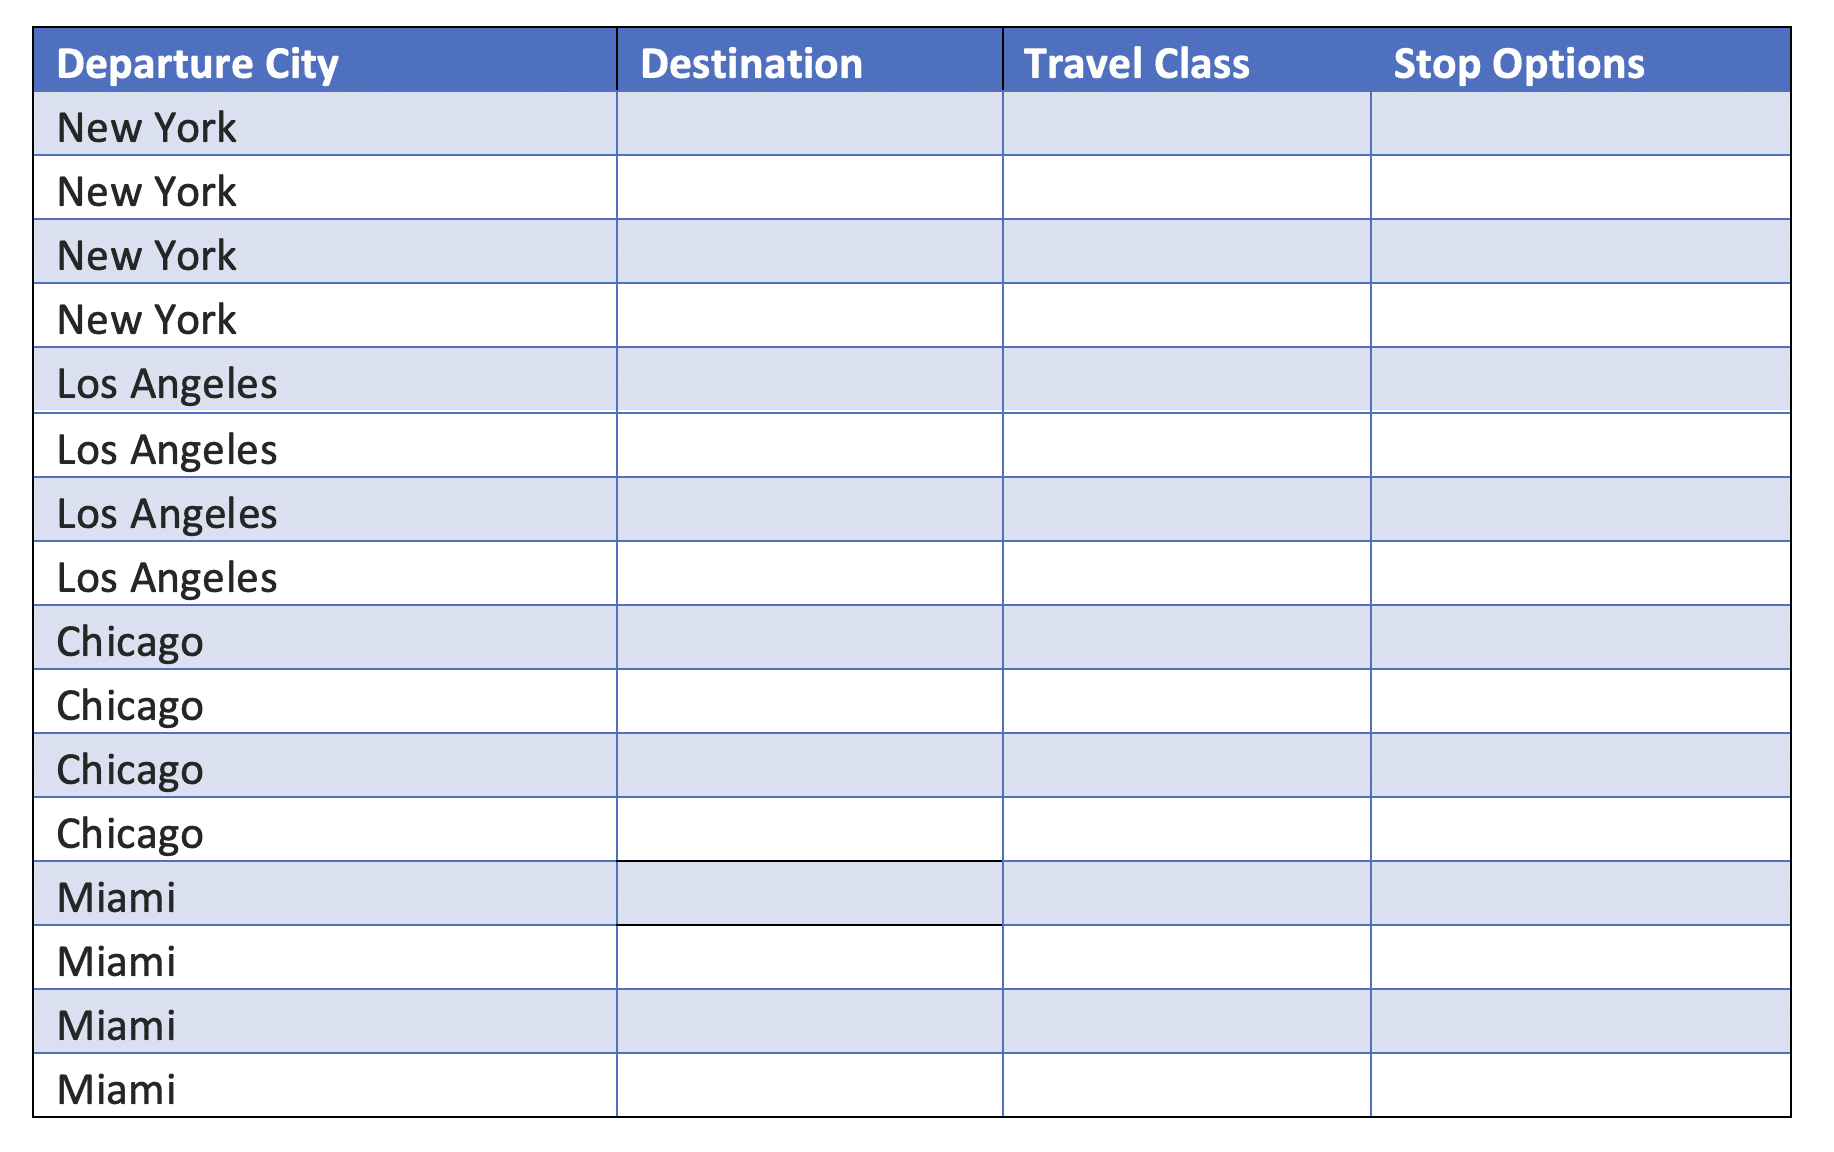Click Stop Options cell in first New York row
The image size is (1834, 1152).
point(1580,124)
